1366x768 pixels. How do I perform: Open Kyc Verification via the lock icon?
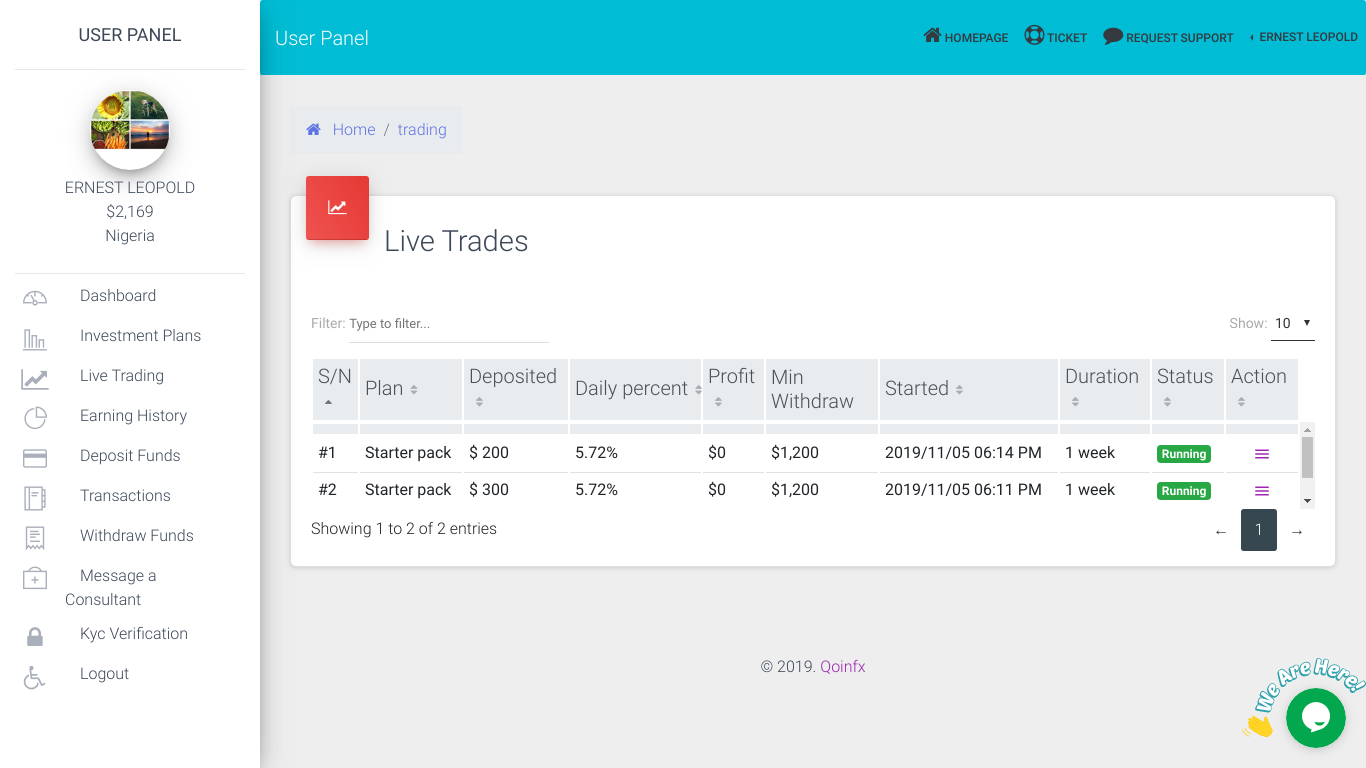tap(34, 636)
